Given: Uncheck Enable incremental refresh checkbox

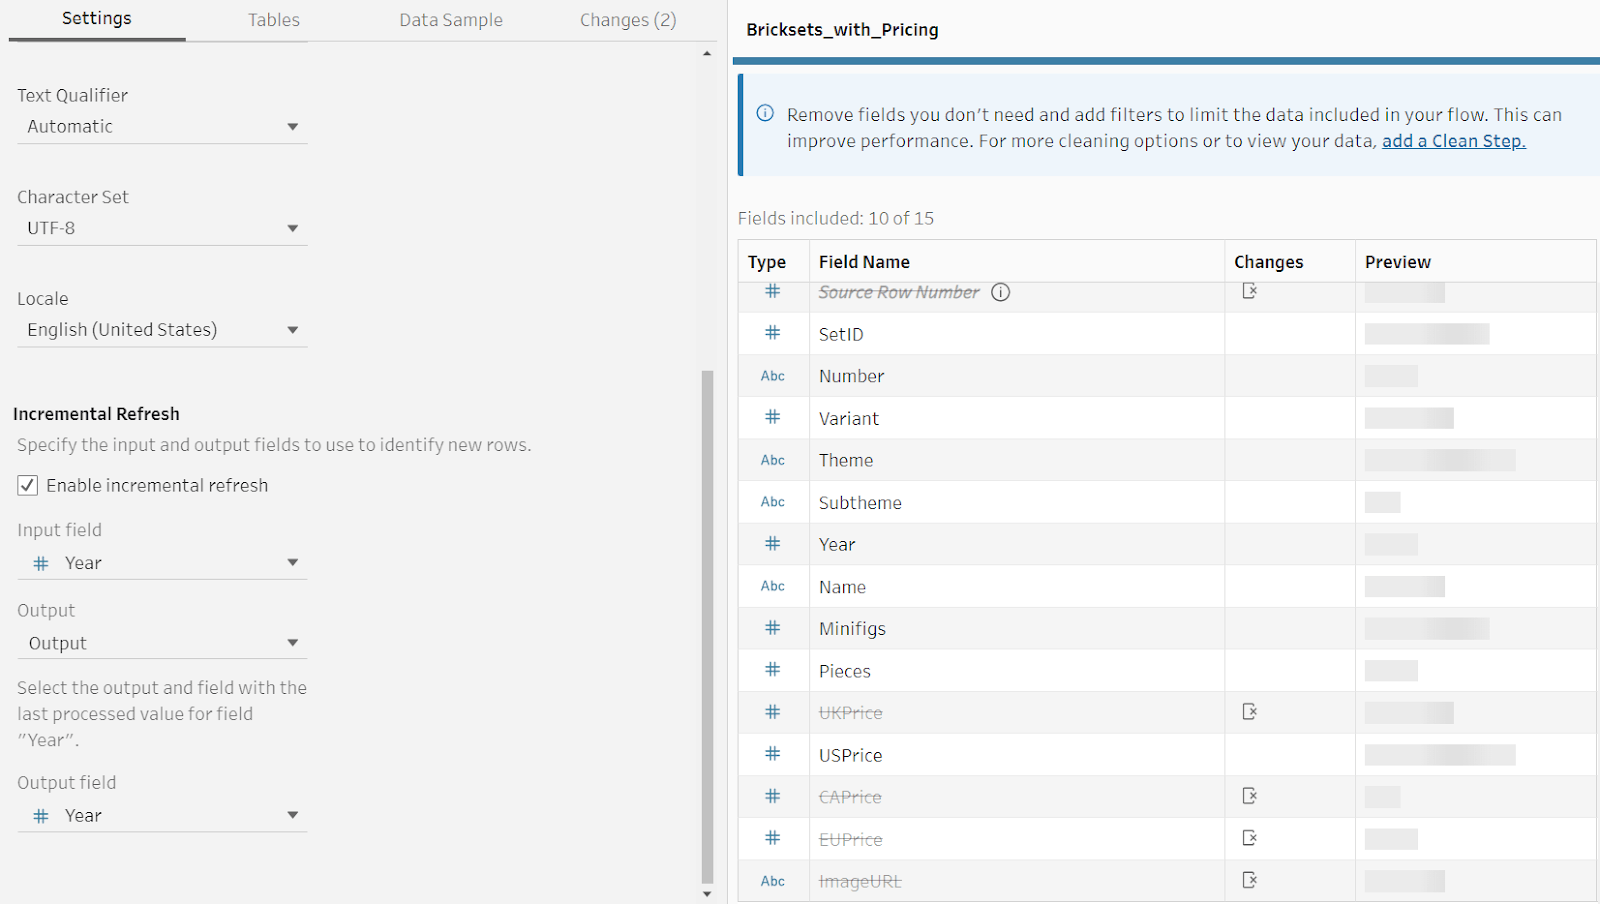Looking at the screenshot, I should pyautogui.click(x=28, y=486).
